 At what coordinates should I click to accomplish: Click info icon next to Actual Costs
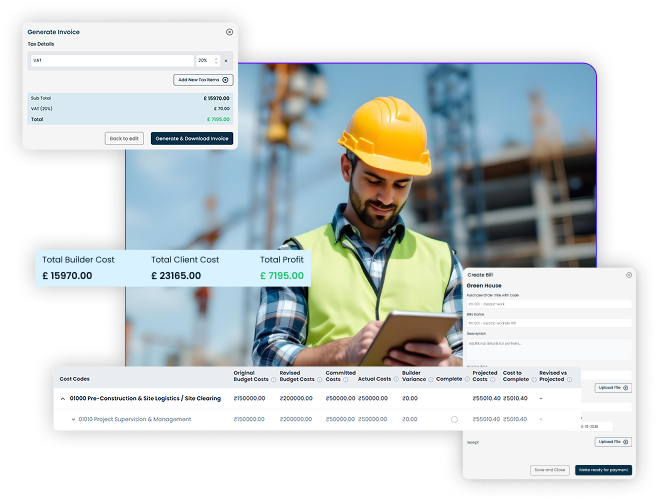396,380
